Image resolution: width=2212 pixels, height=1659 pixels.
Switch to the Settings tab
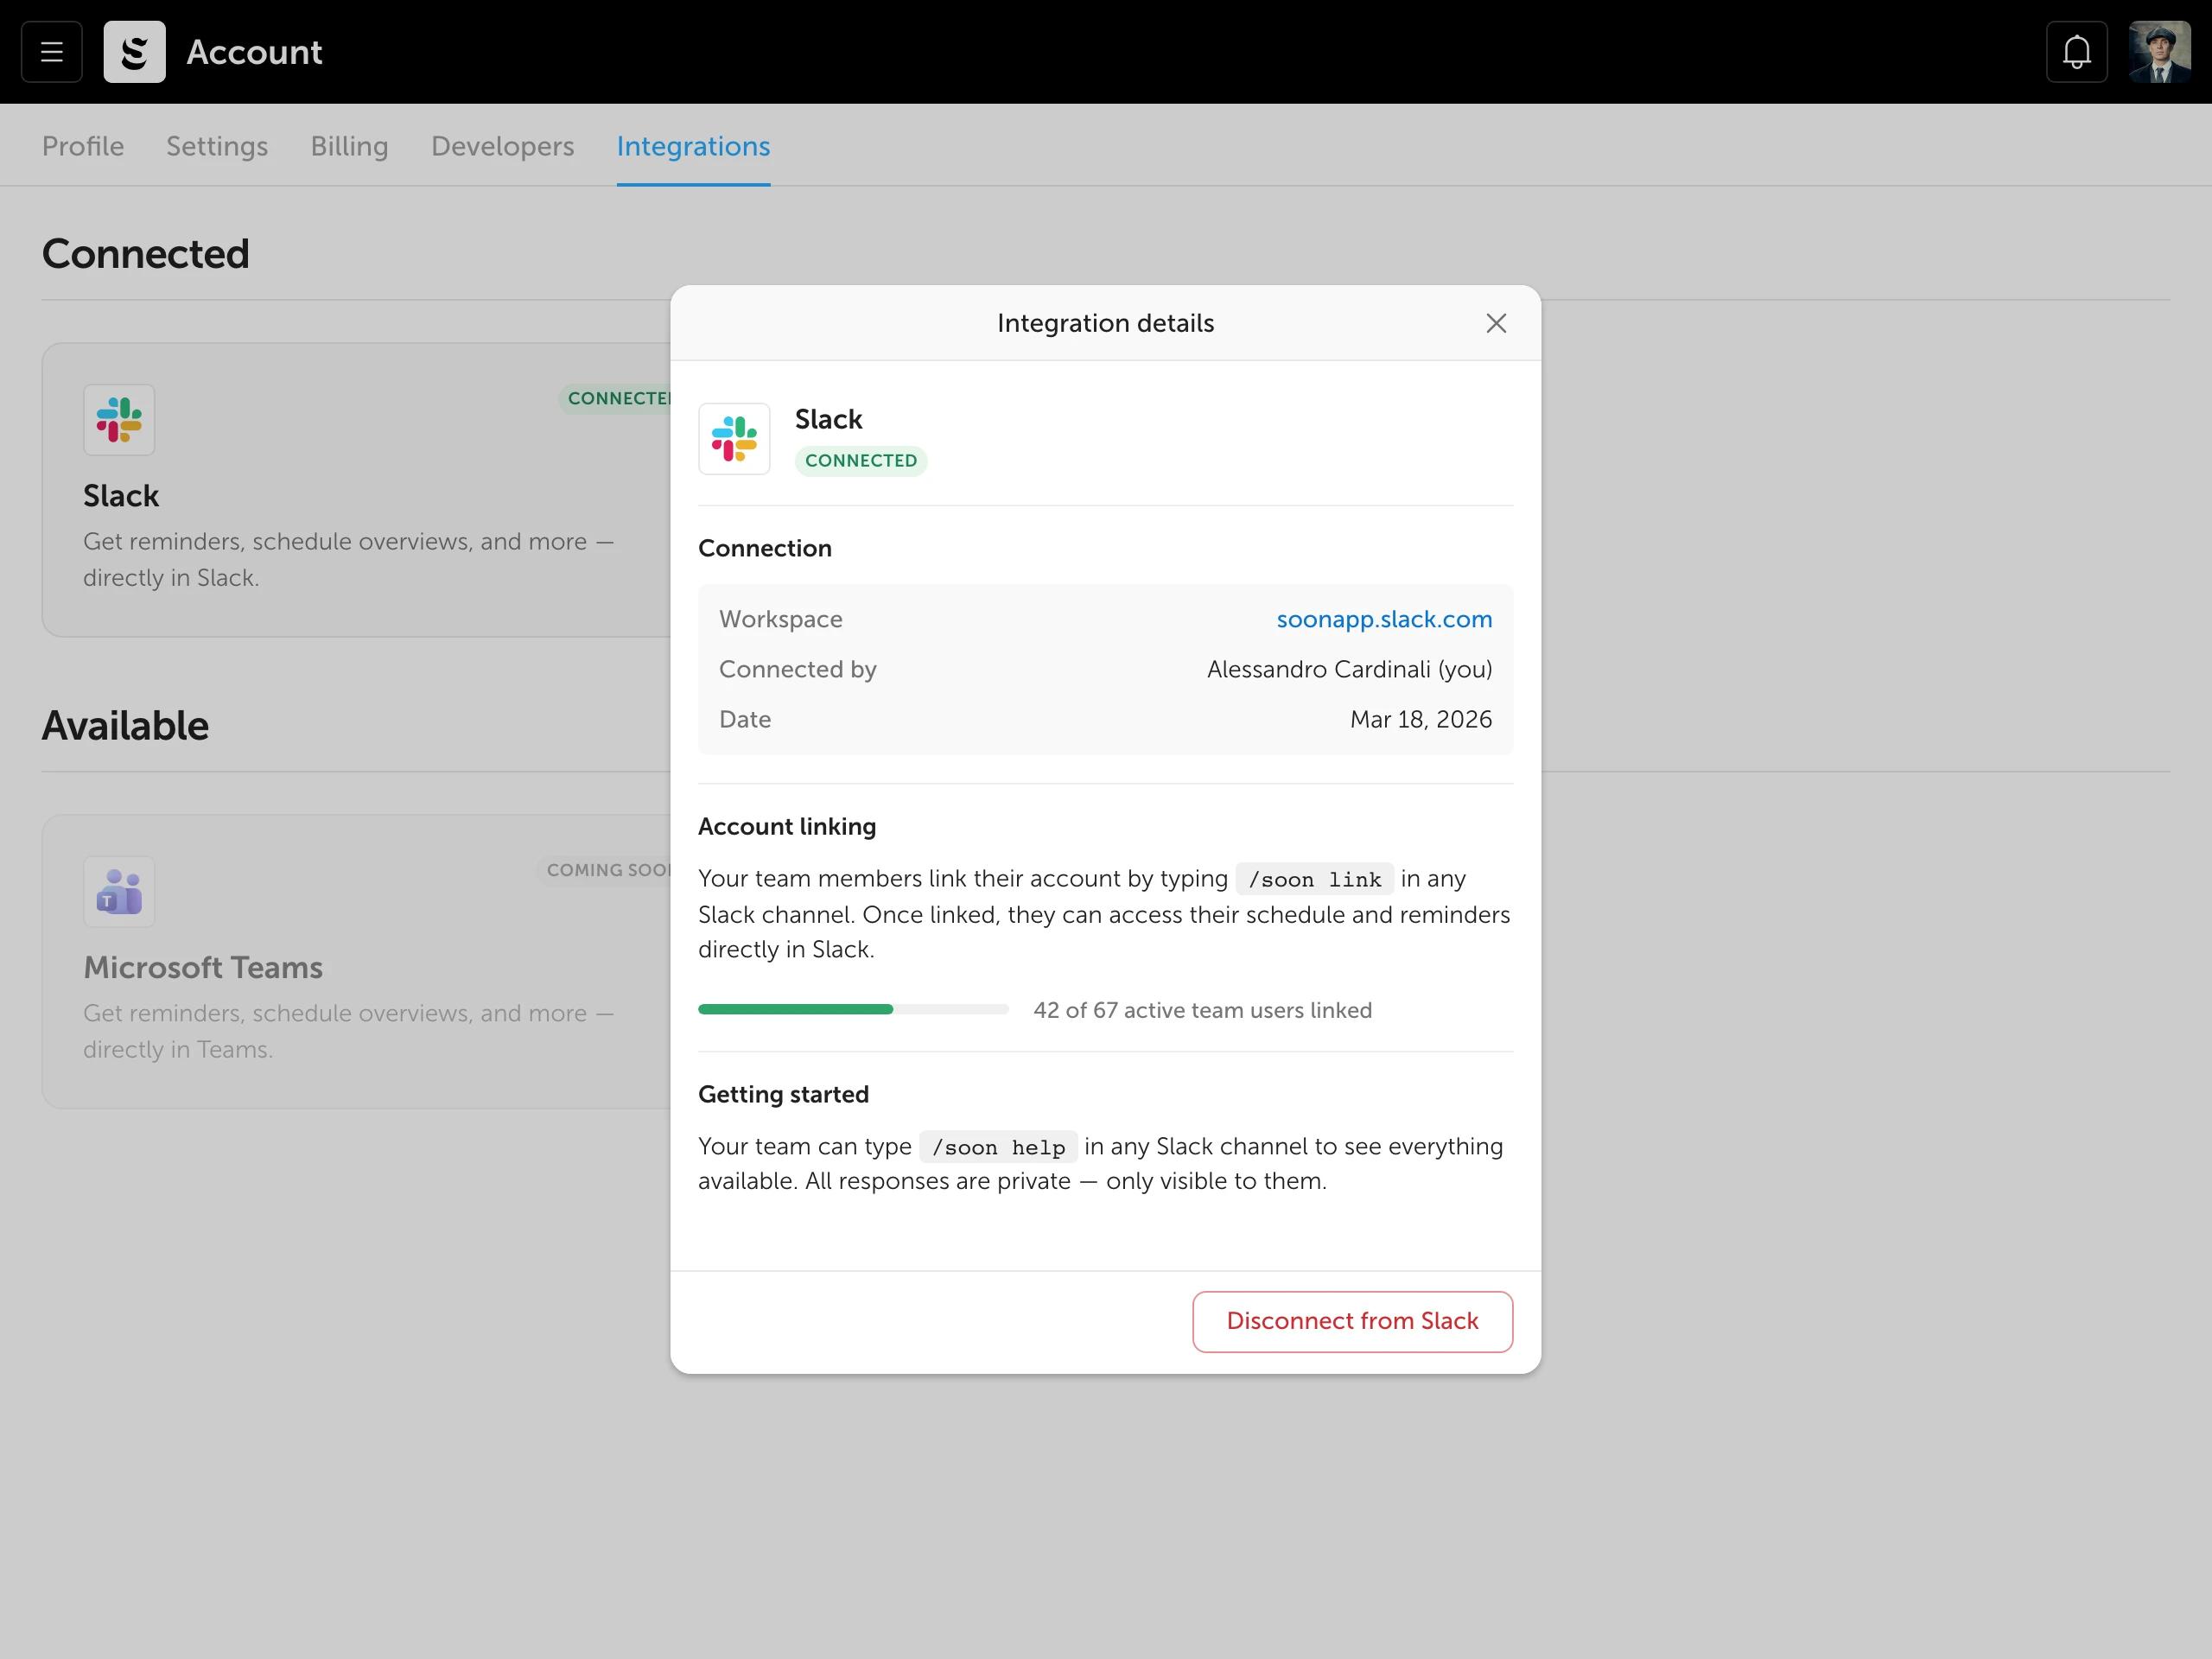point(217,146)
